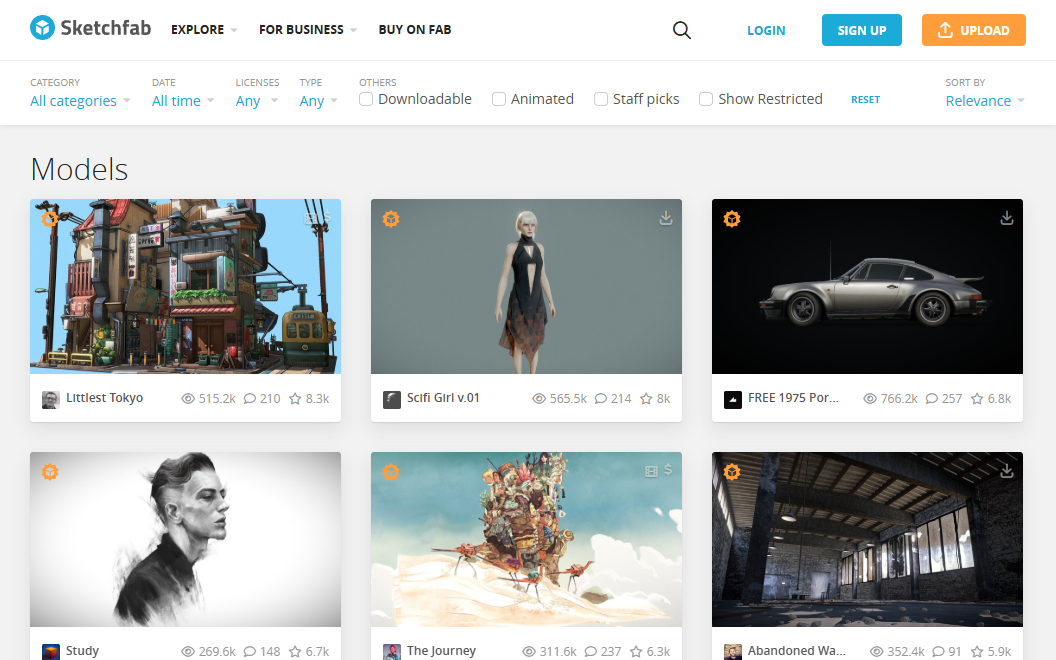Click the Sketchfab logo
Screen dimensions: 1056x660
[x=90, y=29]
